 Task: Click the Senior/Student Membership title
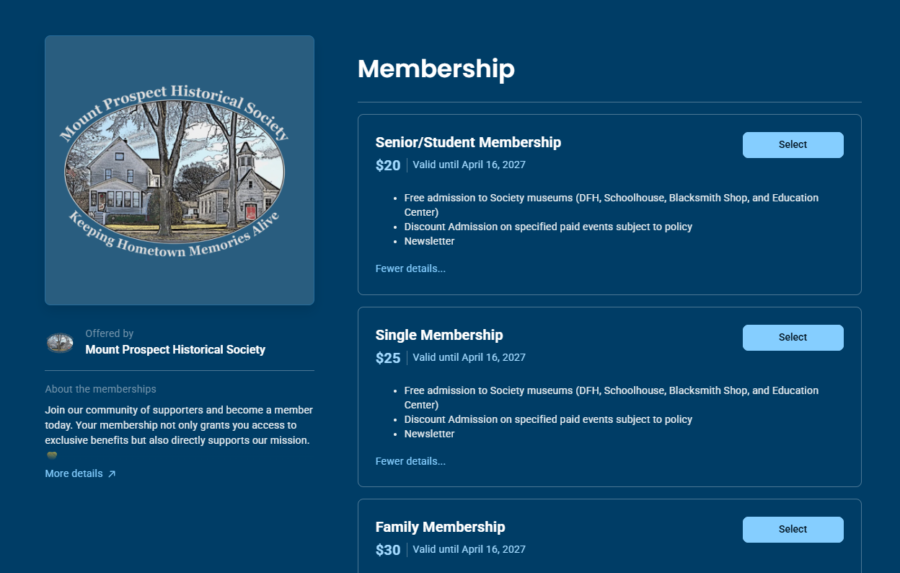tap(468, 143)
